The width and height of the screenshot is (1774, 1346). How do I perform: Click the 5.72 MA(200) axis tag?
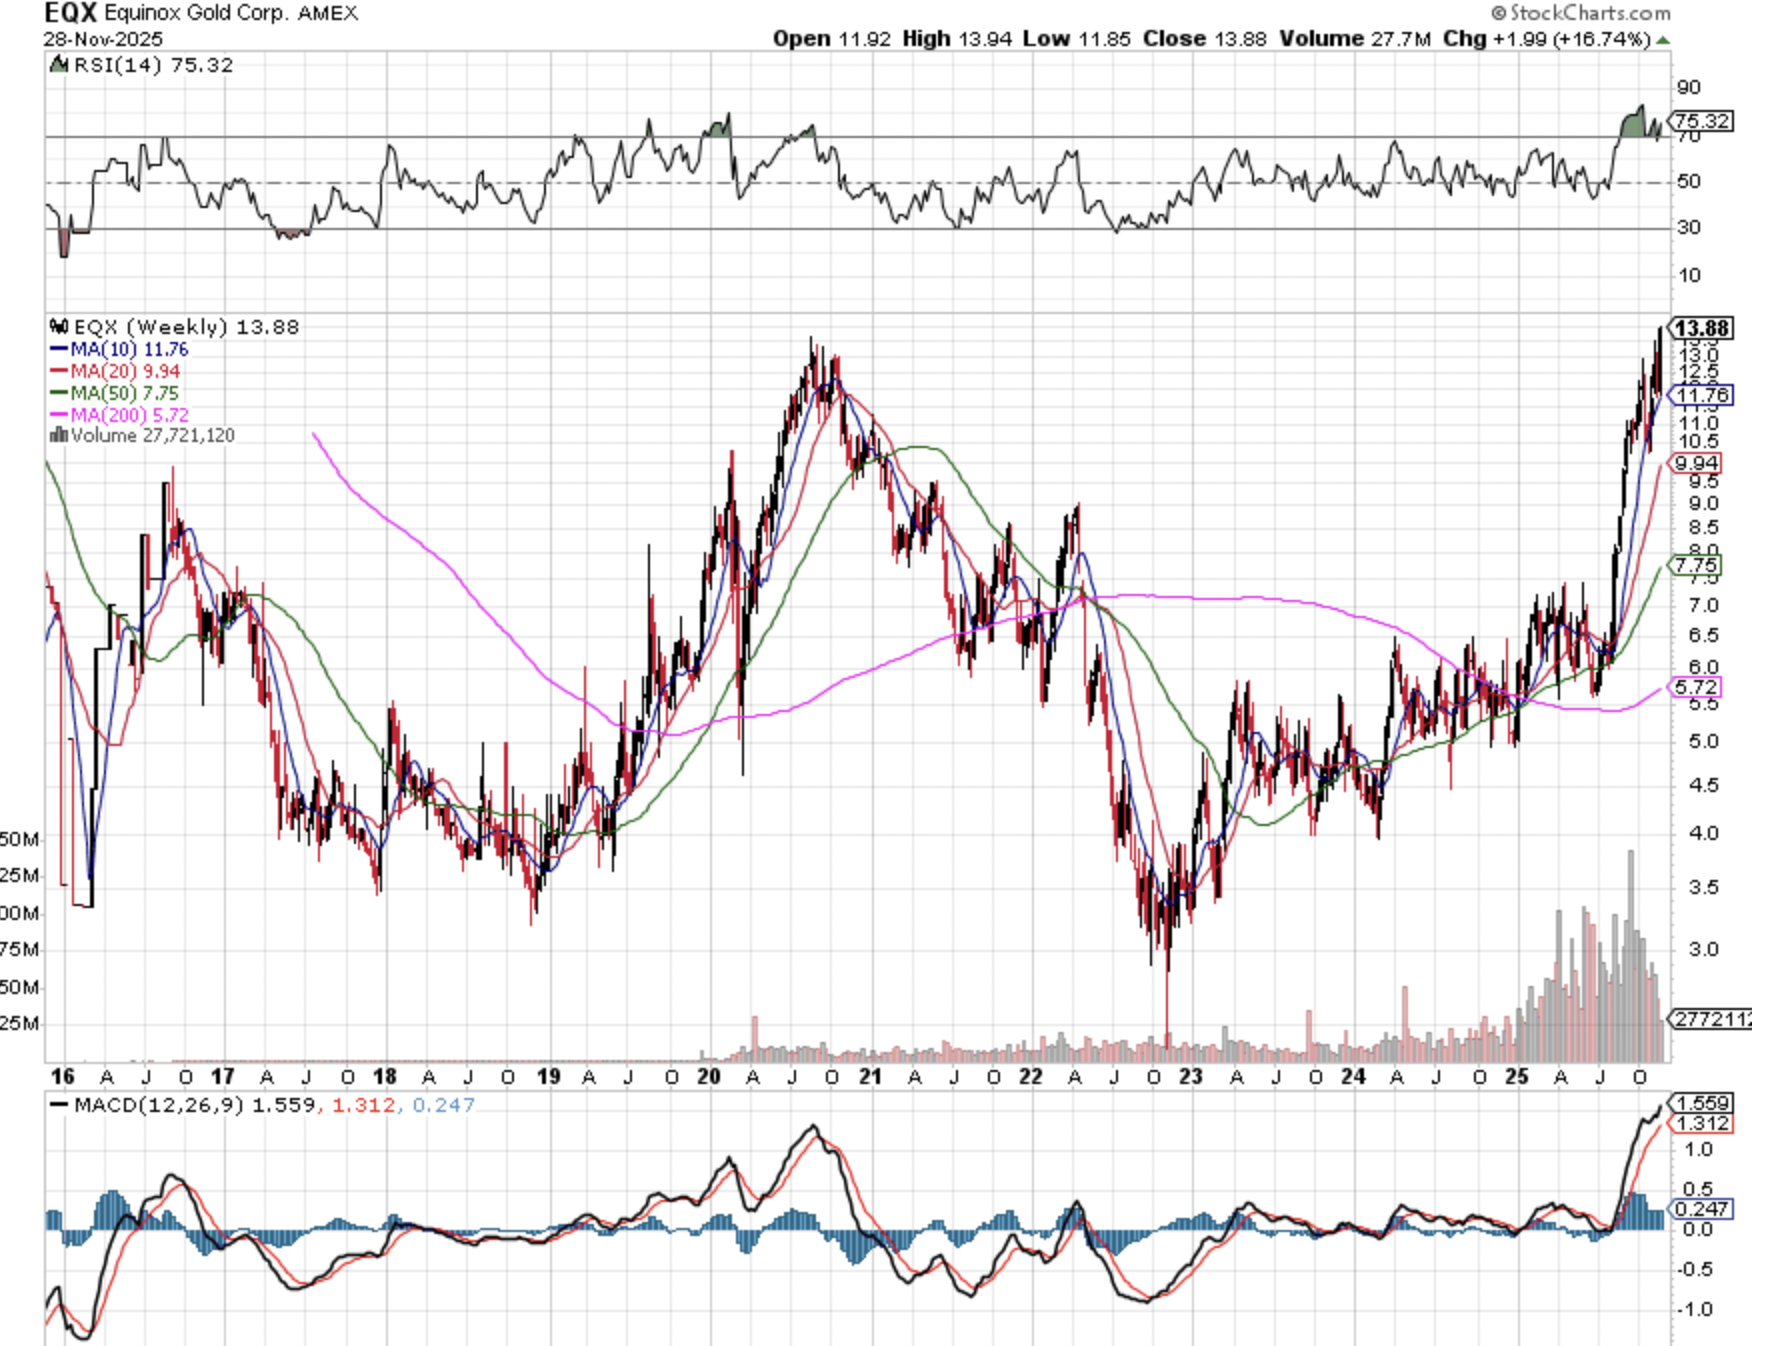[1695, 687]
